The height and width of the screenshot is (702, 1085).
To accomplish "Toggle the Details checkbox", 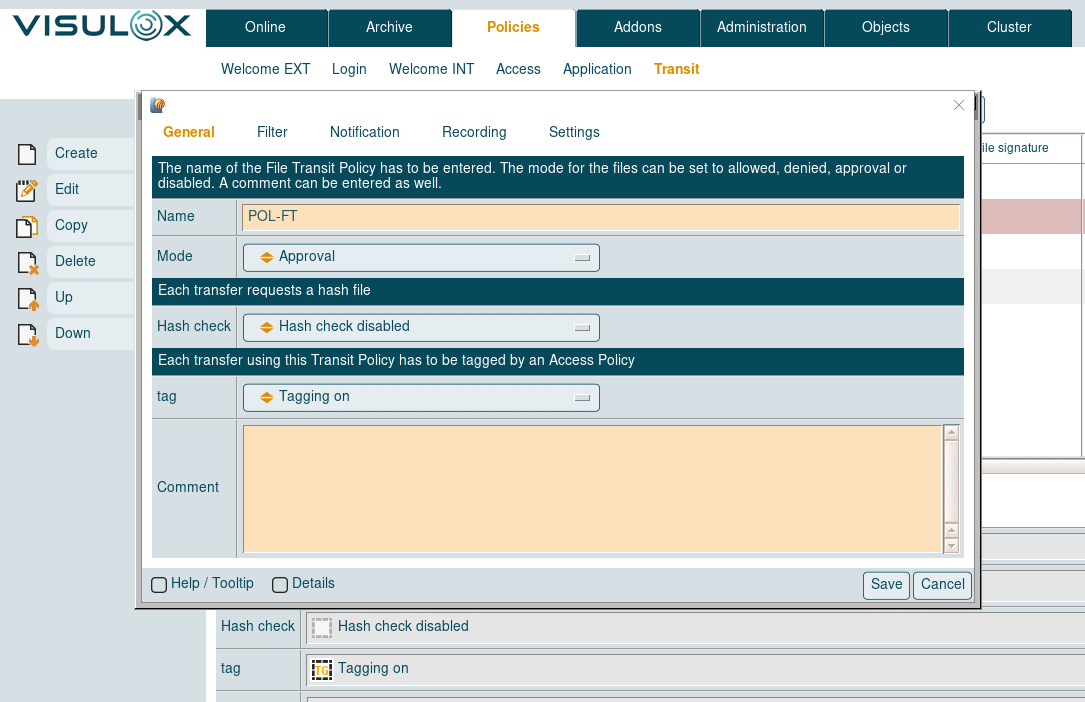I will point(280,584).
